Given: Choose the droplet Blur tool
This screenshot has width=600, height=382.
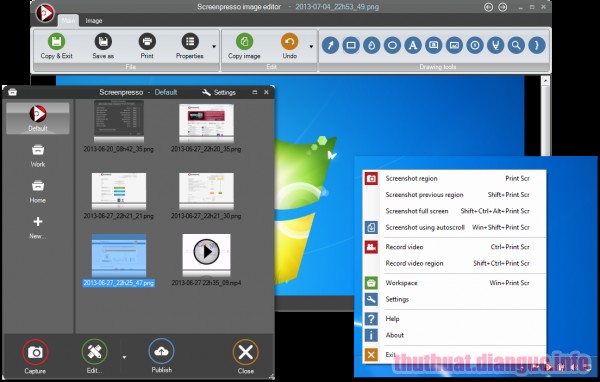Looking at the screenshot, I should [x=372, y=45].
